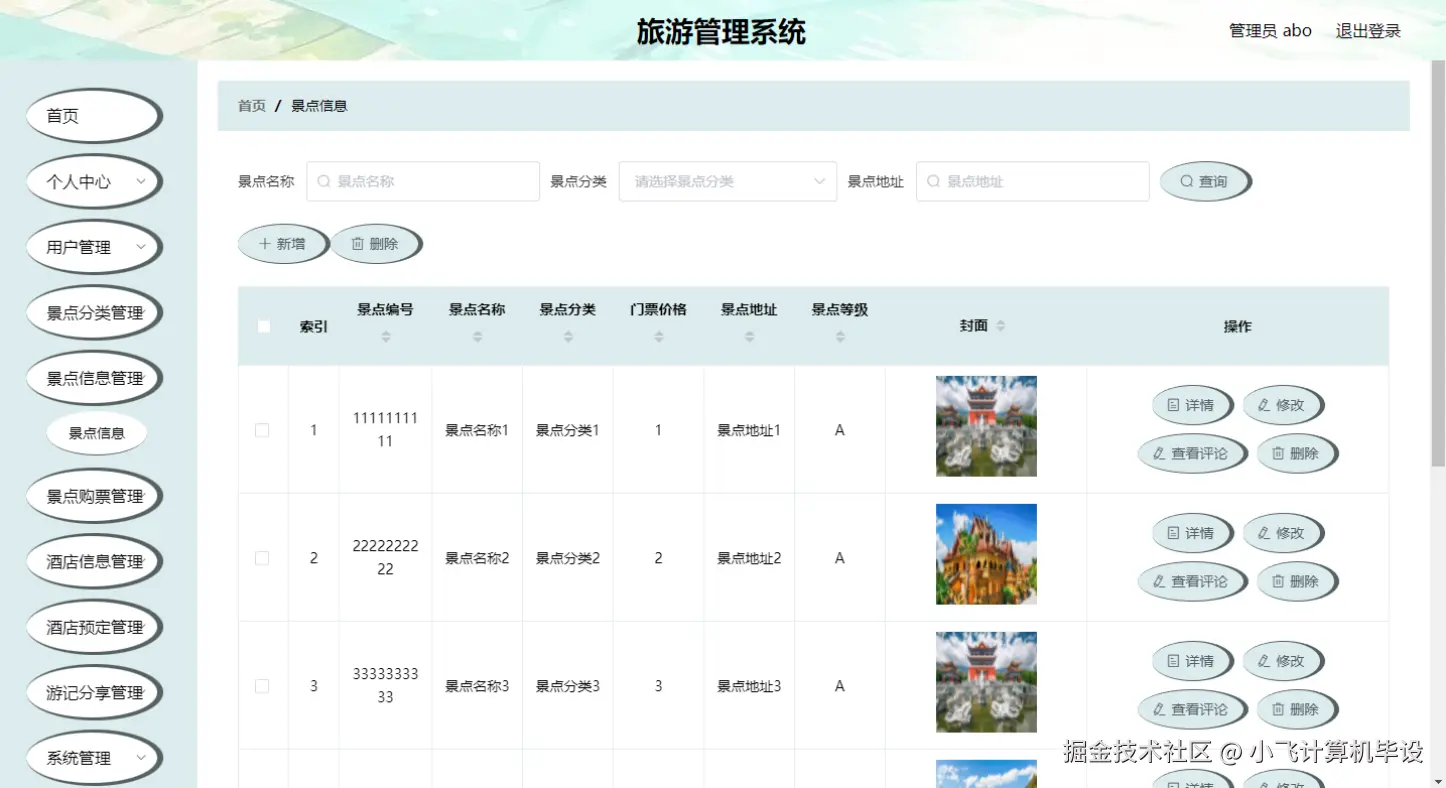Check the checkbox for 景点名称1 row
This screenshot has width=1446, height=788.
[x=262, y=429]
